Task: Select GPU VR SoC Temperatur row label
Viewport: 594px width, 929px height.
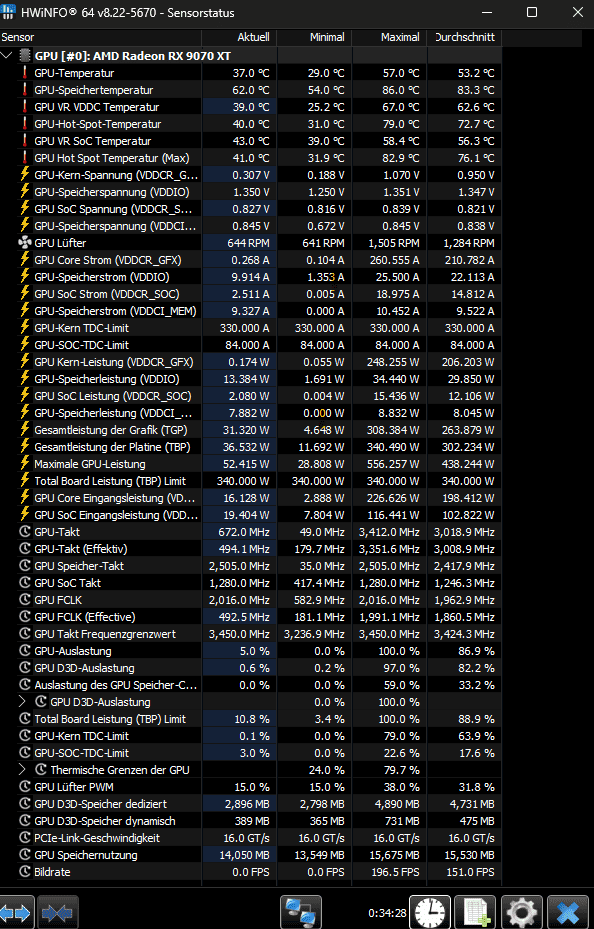Action: (x=92, y=141)
